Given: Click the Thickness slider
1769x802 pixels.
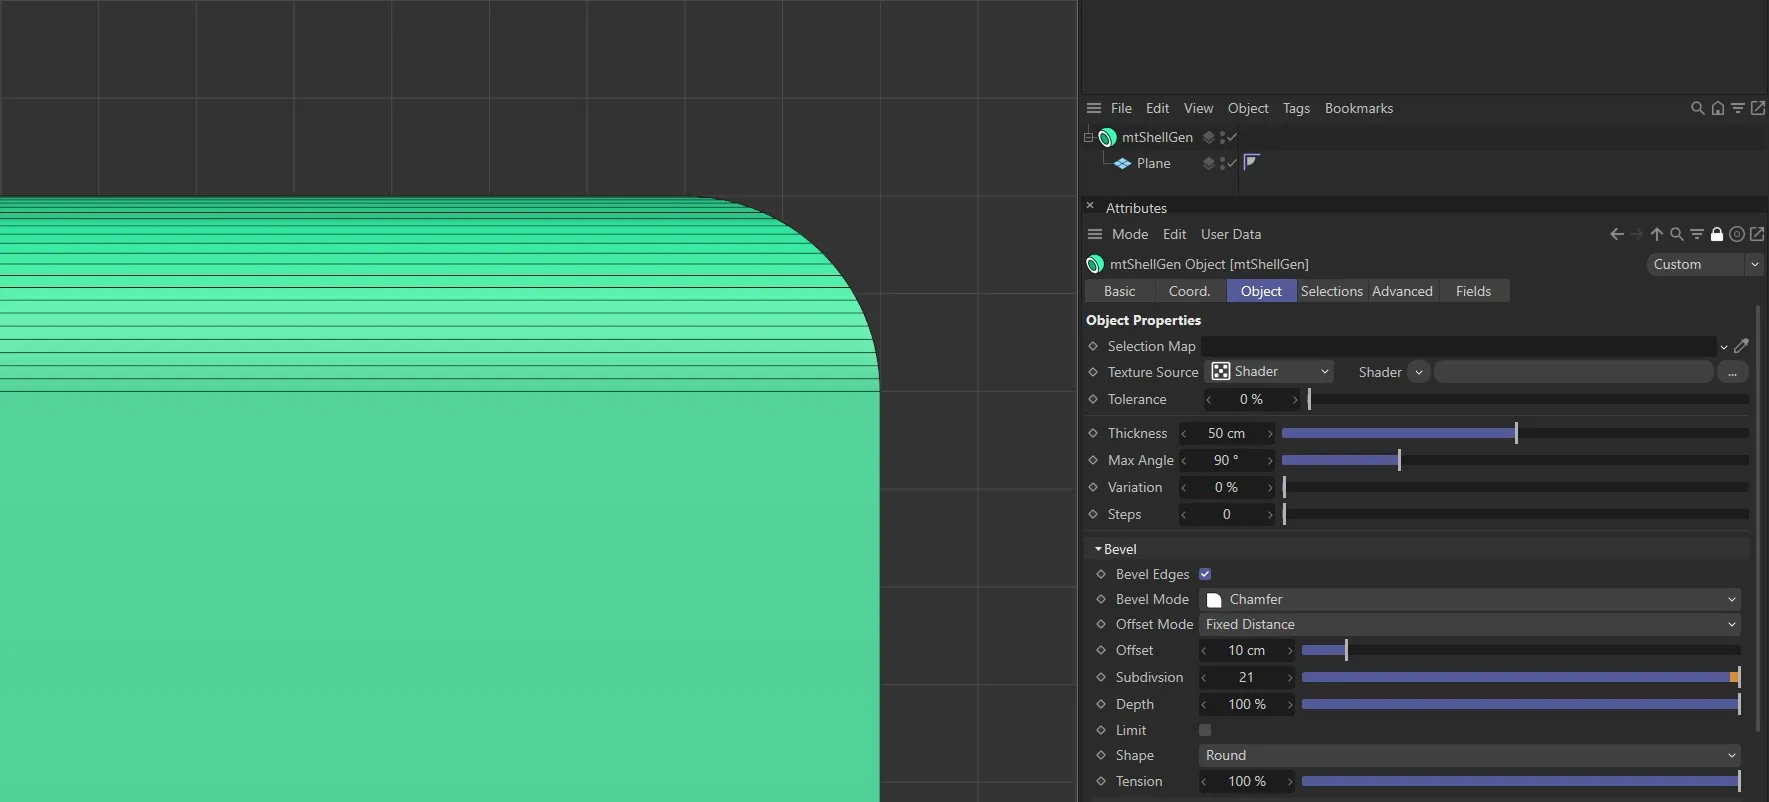Looking at the screenshot, I should (x=1515, y=433).
